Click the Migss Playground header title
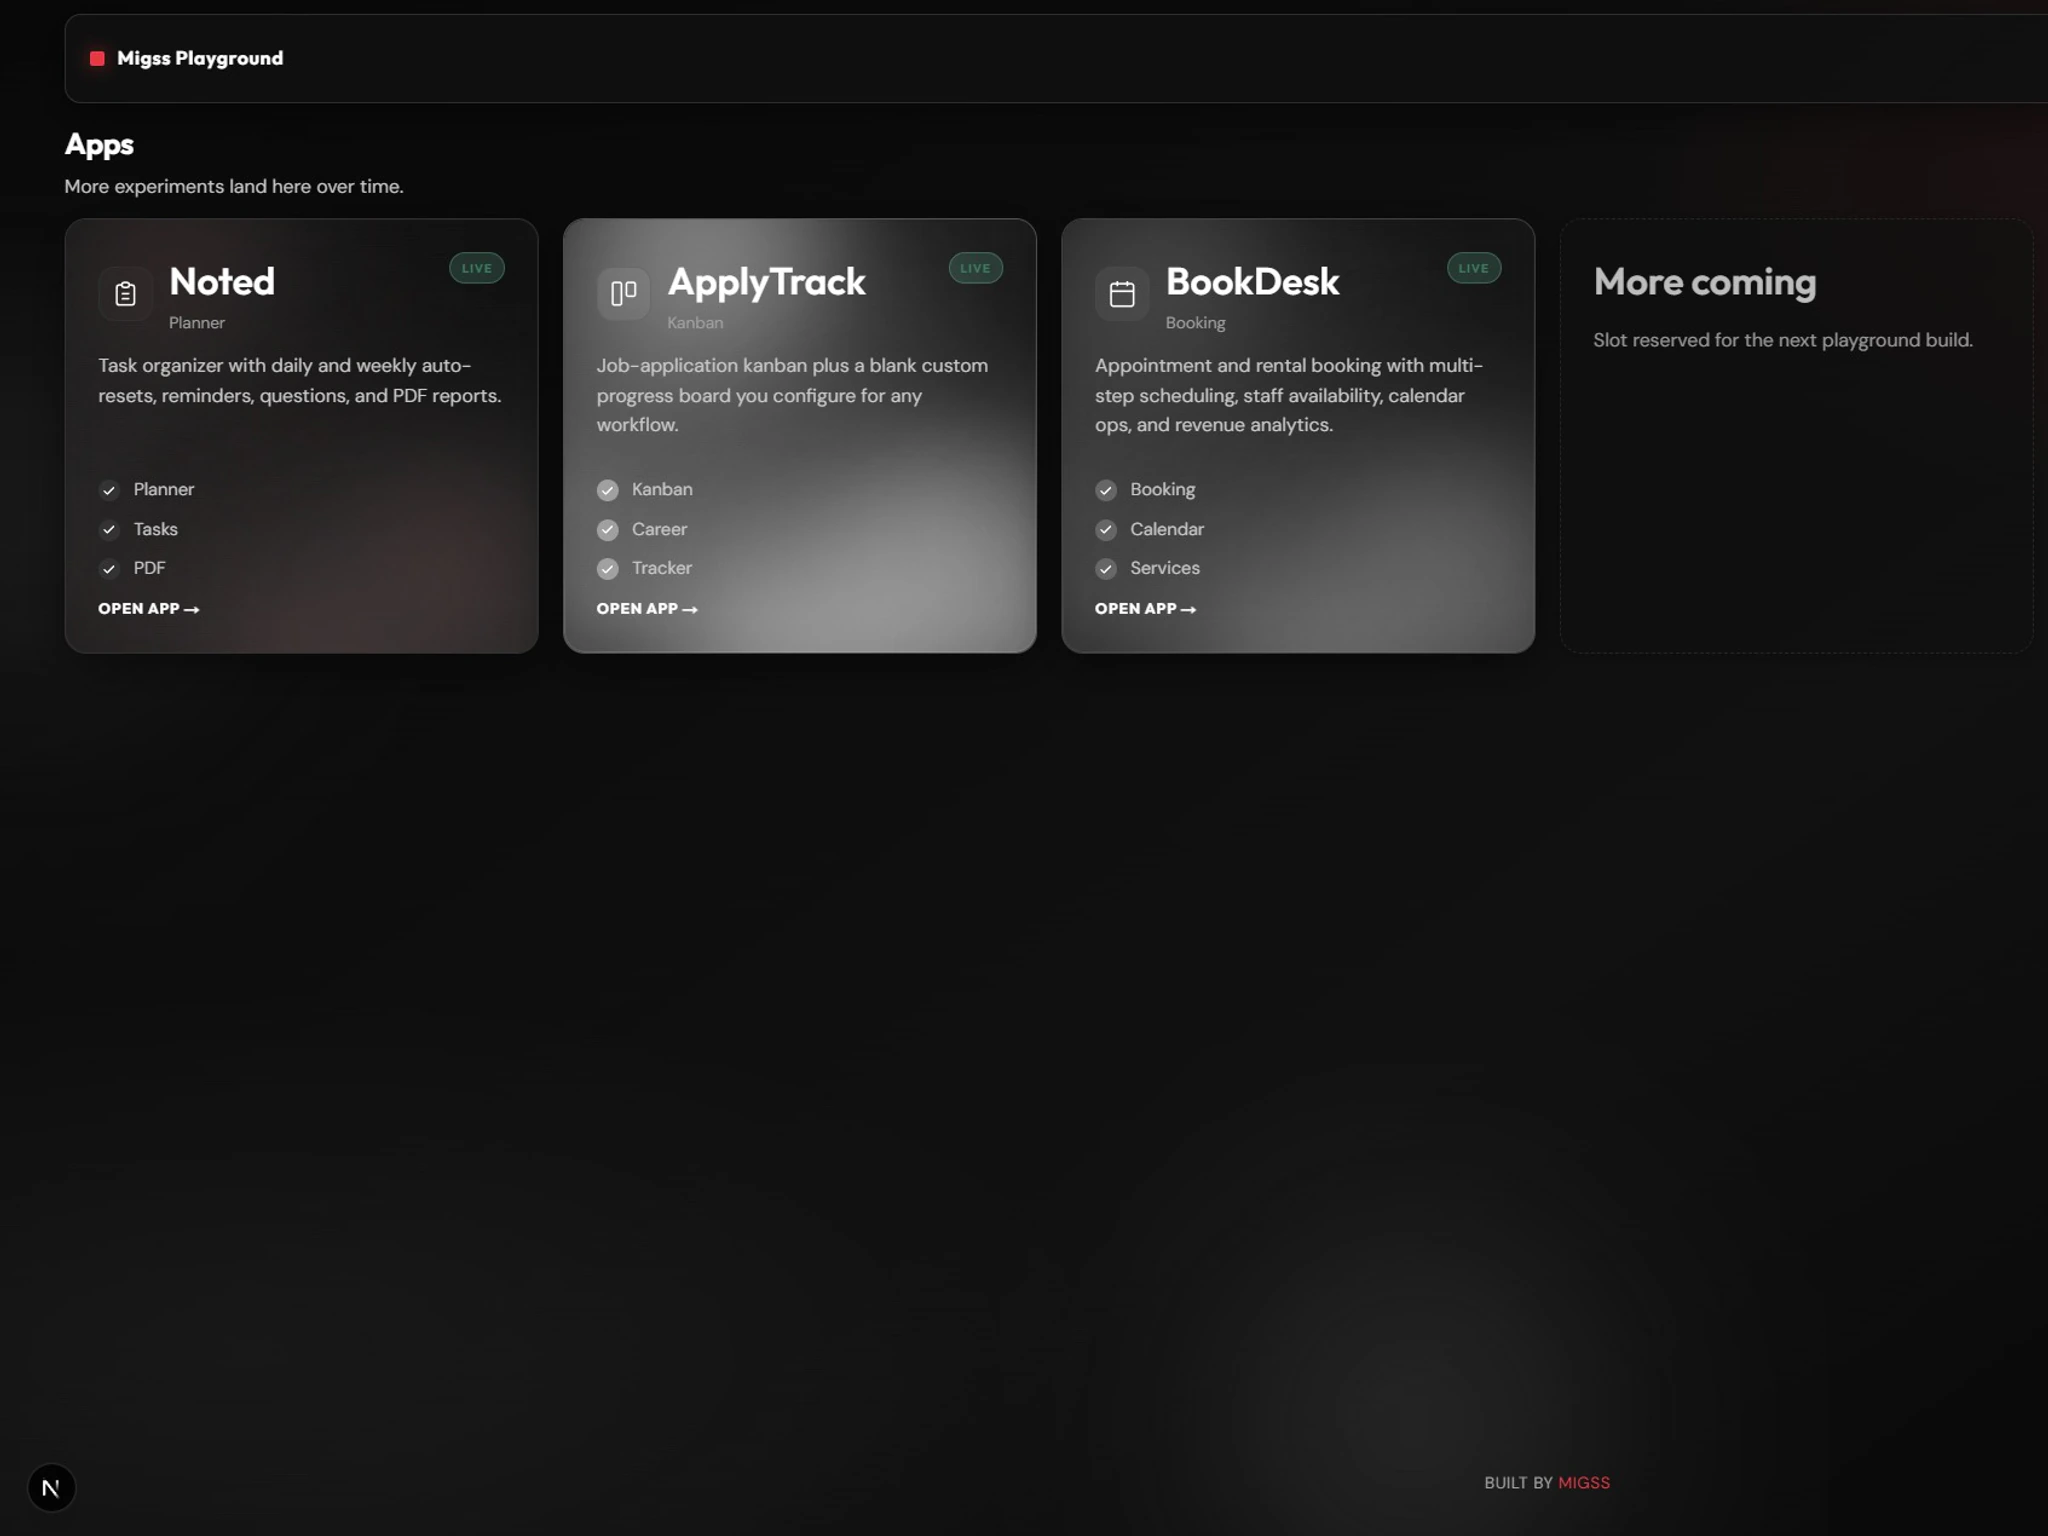 (200, 58)
